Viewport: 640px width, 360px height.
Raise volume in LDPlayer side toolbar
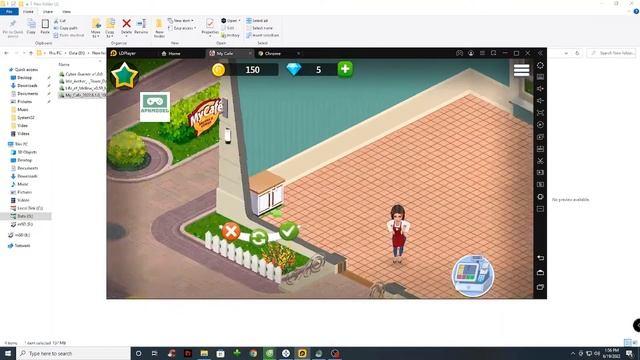click(540, 89)
